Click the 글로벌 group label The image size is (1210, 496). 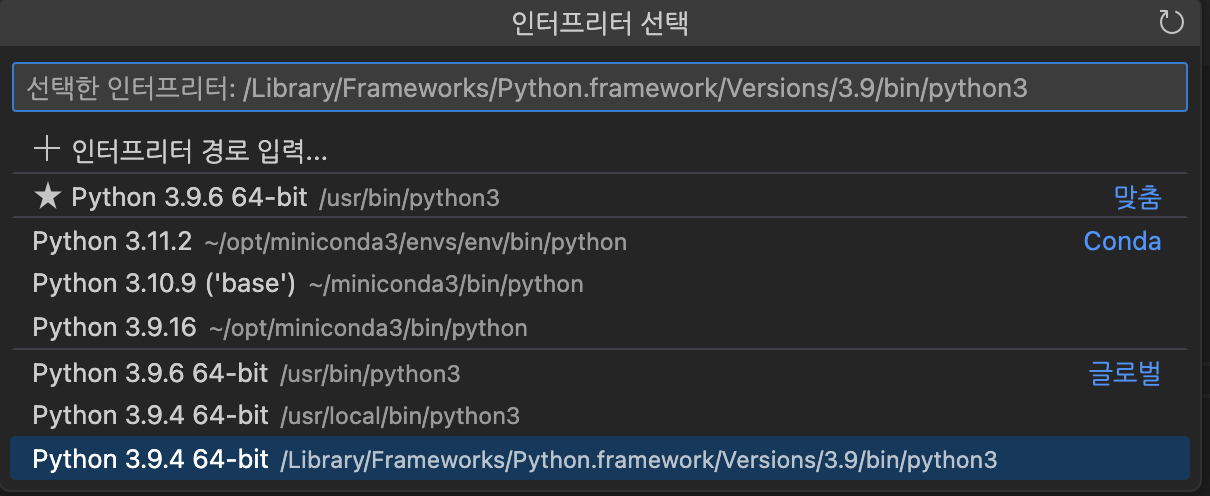click(1124, 374)
